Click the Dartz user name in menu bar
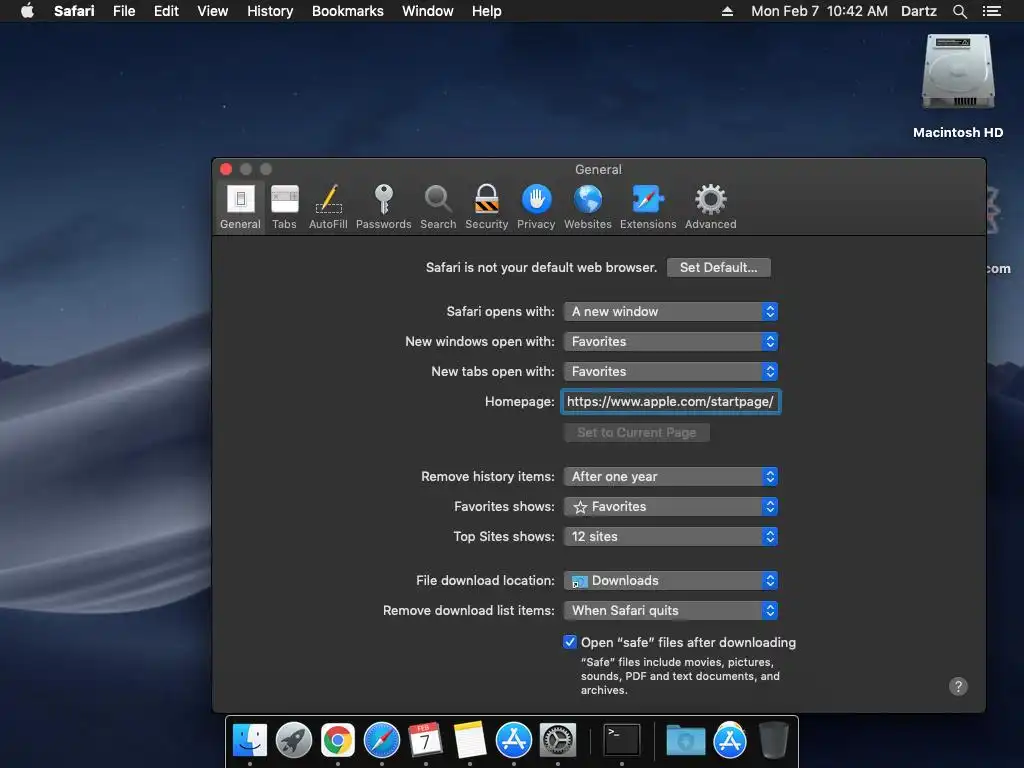This screenshot has height=768, width=1024. [x=918, y=11]
